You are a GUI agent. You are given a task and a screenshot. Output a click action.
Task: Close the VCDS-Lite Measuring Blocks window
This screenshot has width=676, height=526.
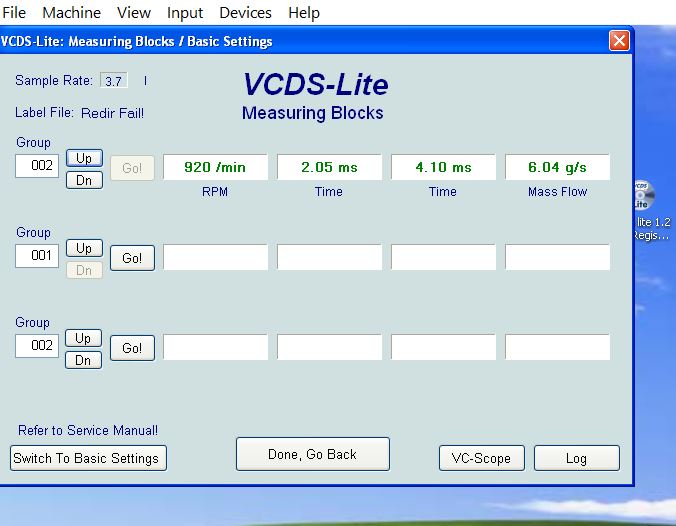point(619,41)
